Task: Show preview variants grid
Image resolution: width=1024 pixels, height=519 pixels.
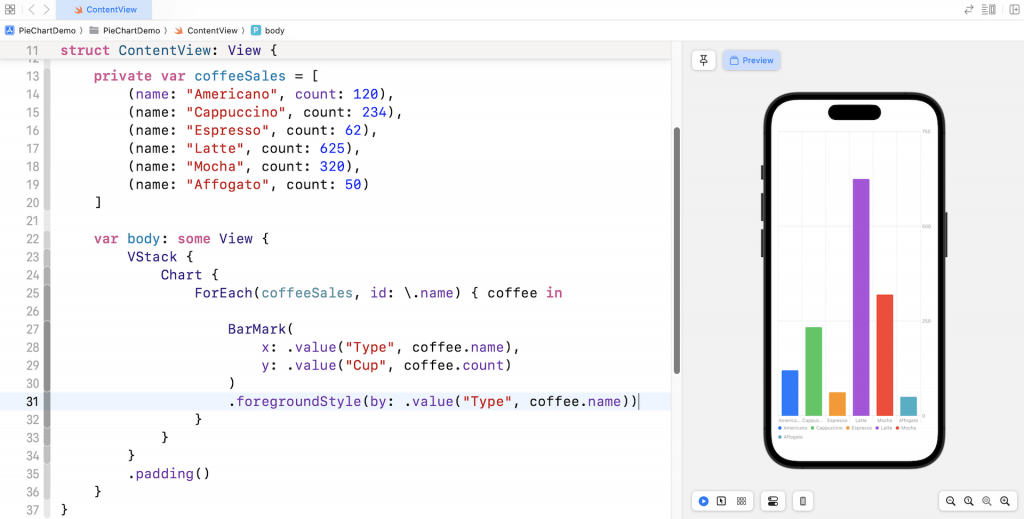Action: pos(741,500)
